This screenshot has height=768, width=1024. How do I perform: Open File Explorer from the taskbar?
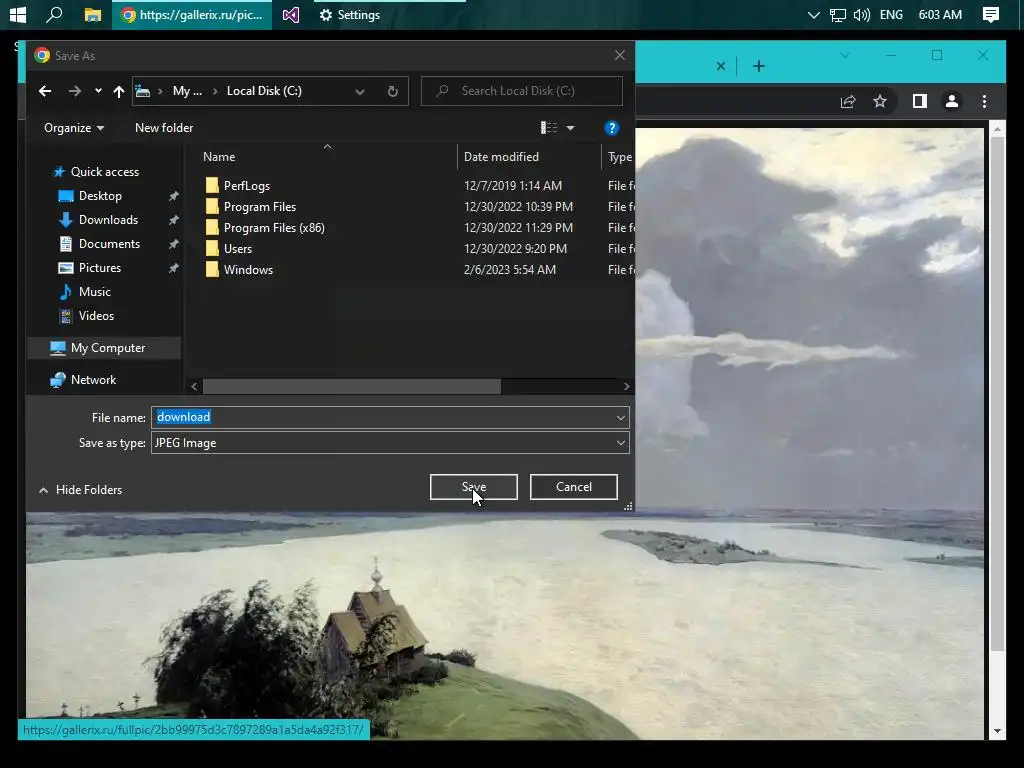tap(93, 14)
